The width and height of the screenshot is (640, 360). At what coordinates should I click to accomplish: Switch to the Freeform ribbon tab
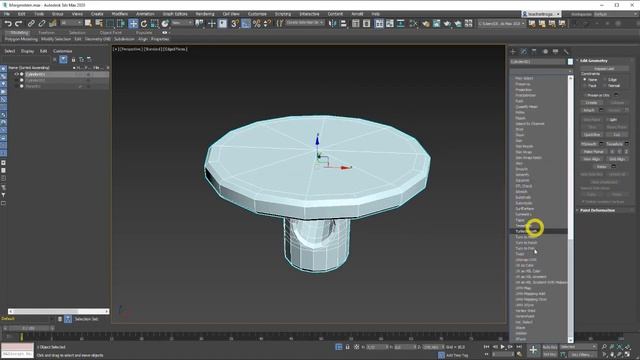click(x=46, y=33)
